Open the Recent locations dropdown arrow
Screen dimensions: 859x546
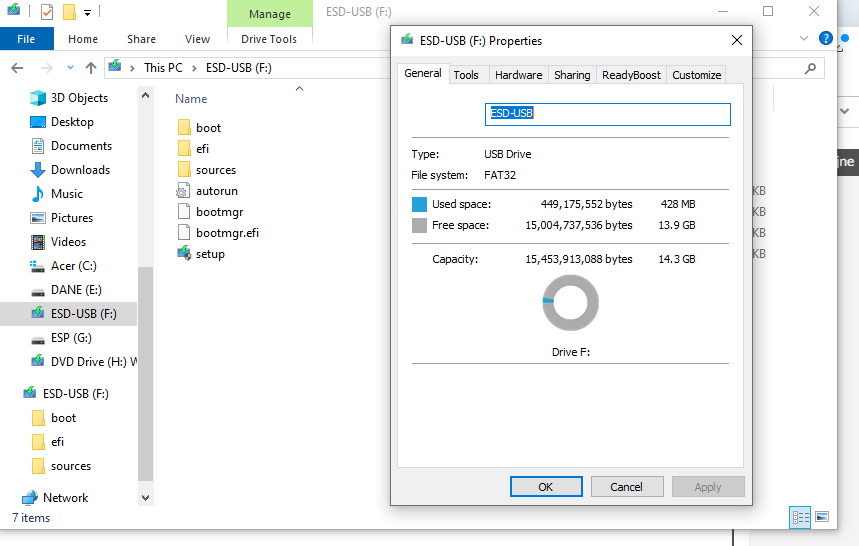[x=70, y=68]
